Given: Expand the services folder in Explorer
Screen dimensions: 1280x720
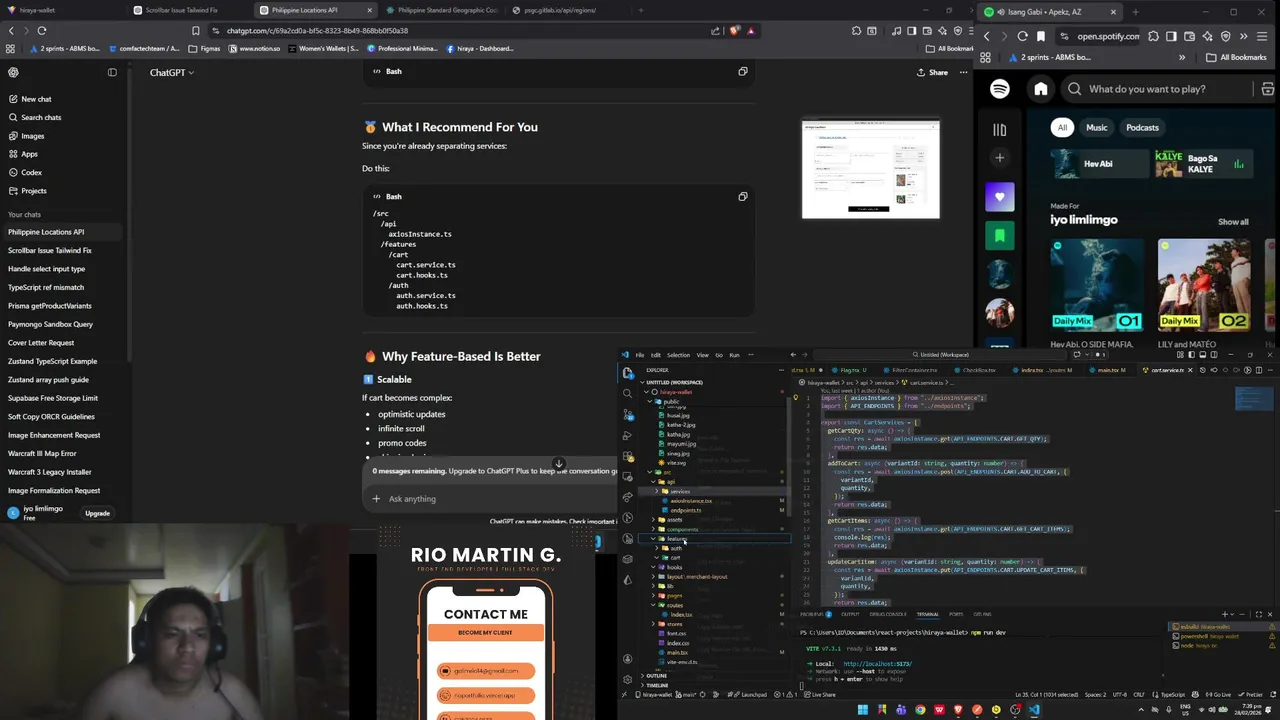Looking at the screenshot, I should click(678, 492).
